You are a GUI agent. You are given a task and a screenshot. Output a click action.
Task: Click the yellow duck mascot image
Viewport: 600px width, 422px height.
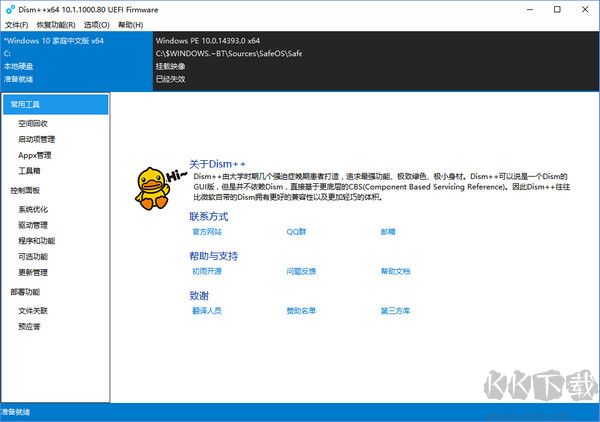click(x=153, y=187)
